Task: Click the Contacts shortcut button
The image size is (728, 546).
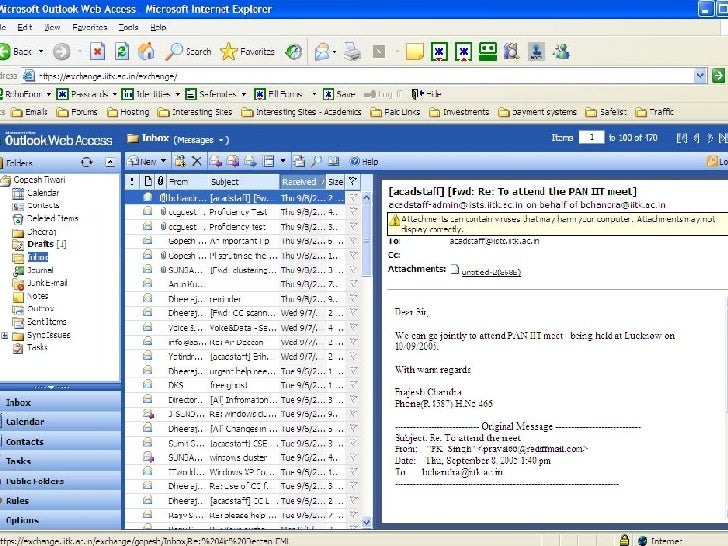Action: (60, 442)
